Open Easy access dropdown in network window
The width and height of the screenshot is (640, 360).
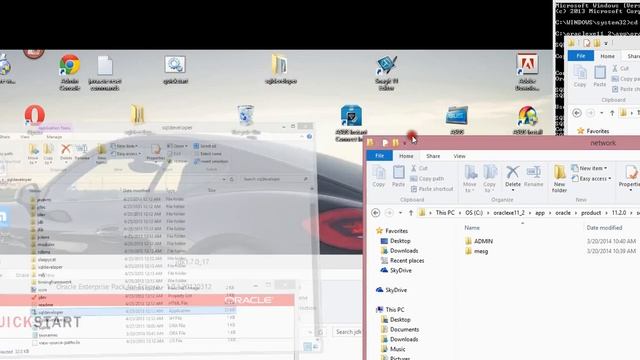click(x=591, y=178)
